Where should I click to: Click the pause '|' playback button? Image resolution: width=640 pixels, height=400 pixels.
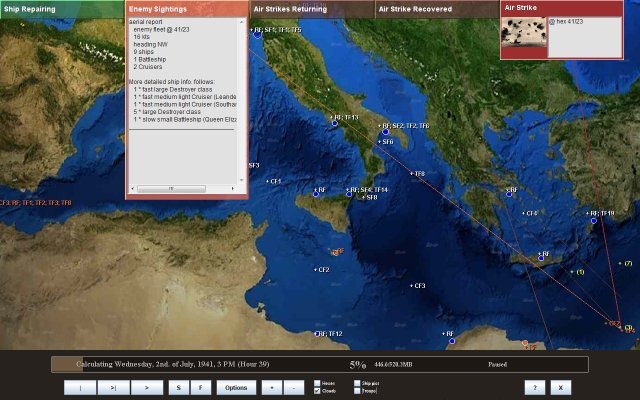pos(80,387)
